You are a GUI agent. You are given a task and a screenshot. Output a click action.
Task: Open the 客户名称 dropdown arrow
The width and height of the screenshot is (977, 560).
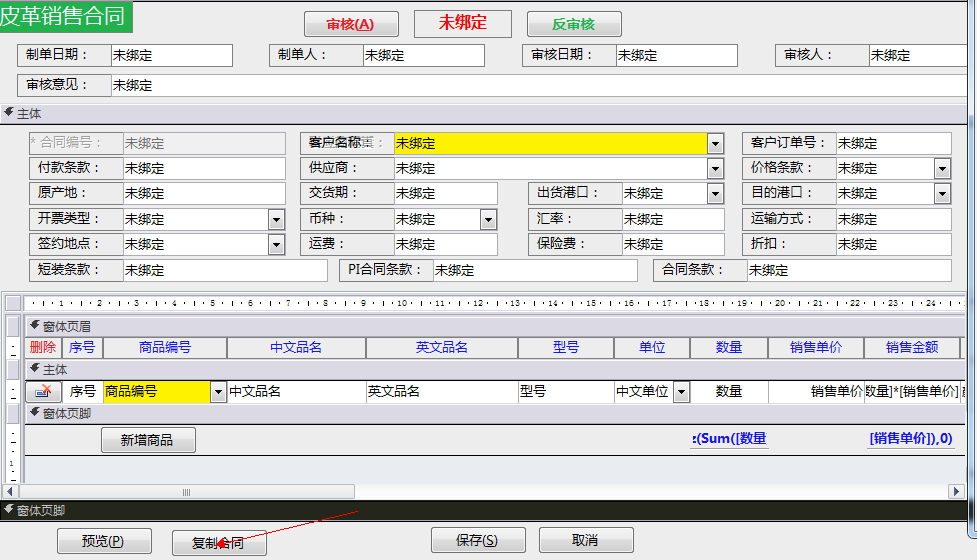pyautogui.click(x=715, y=144)
